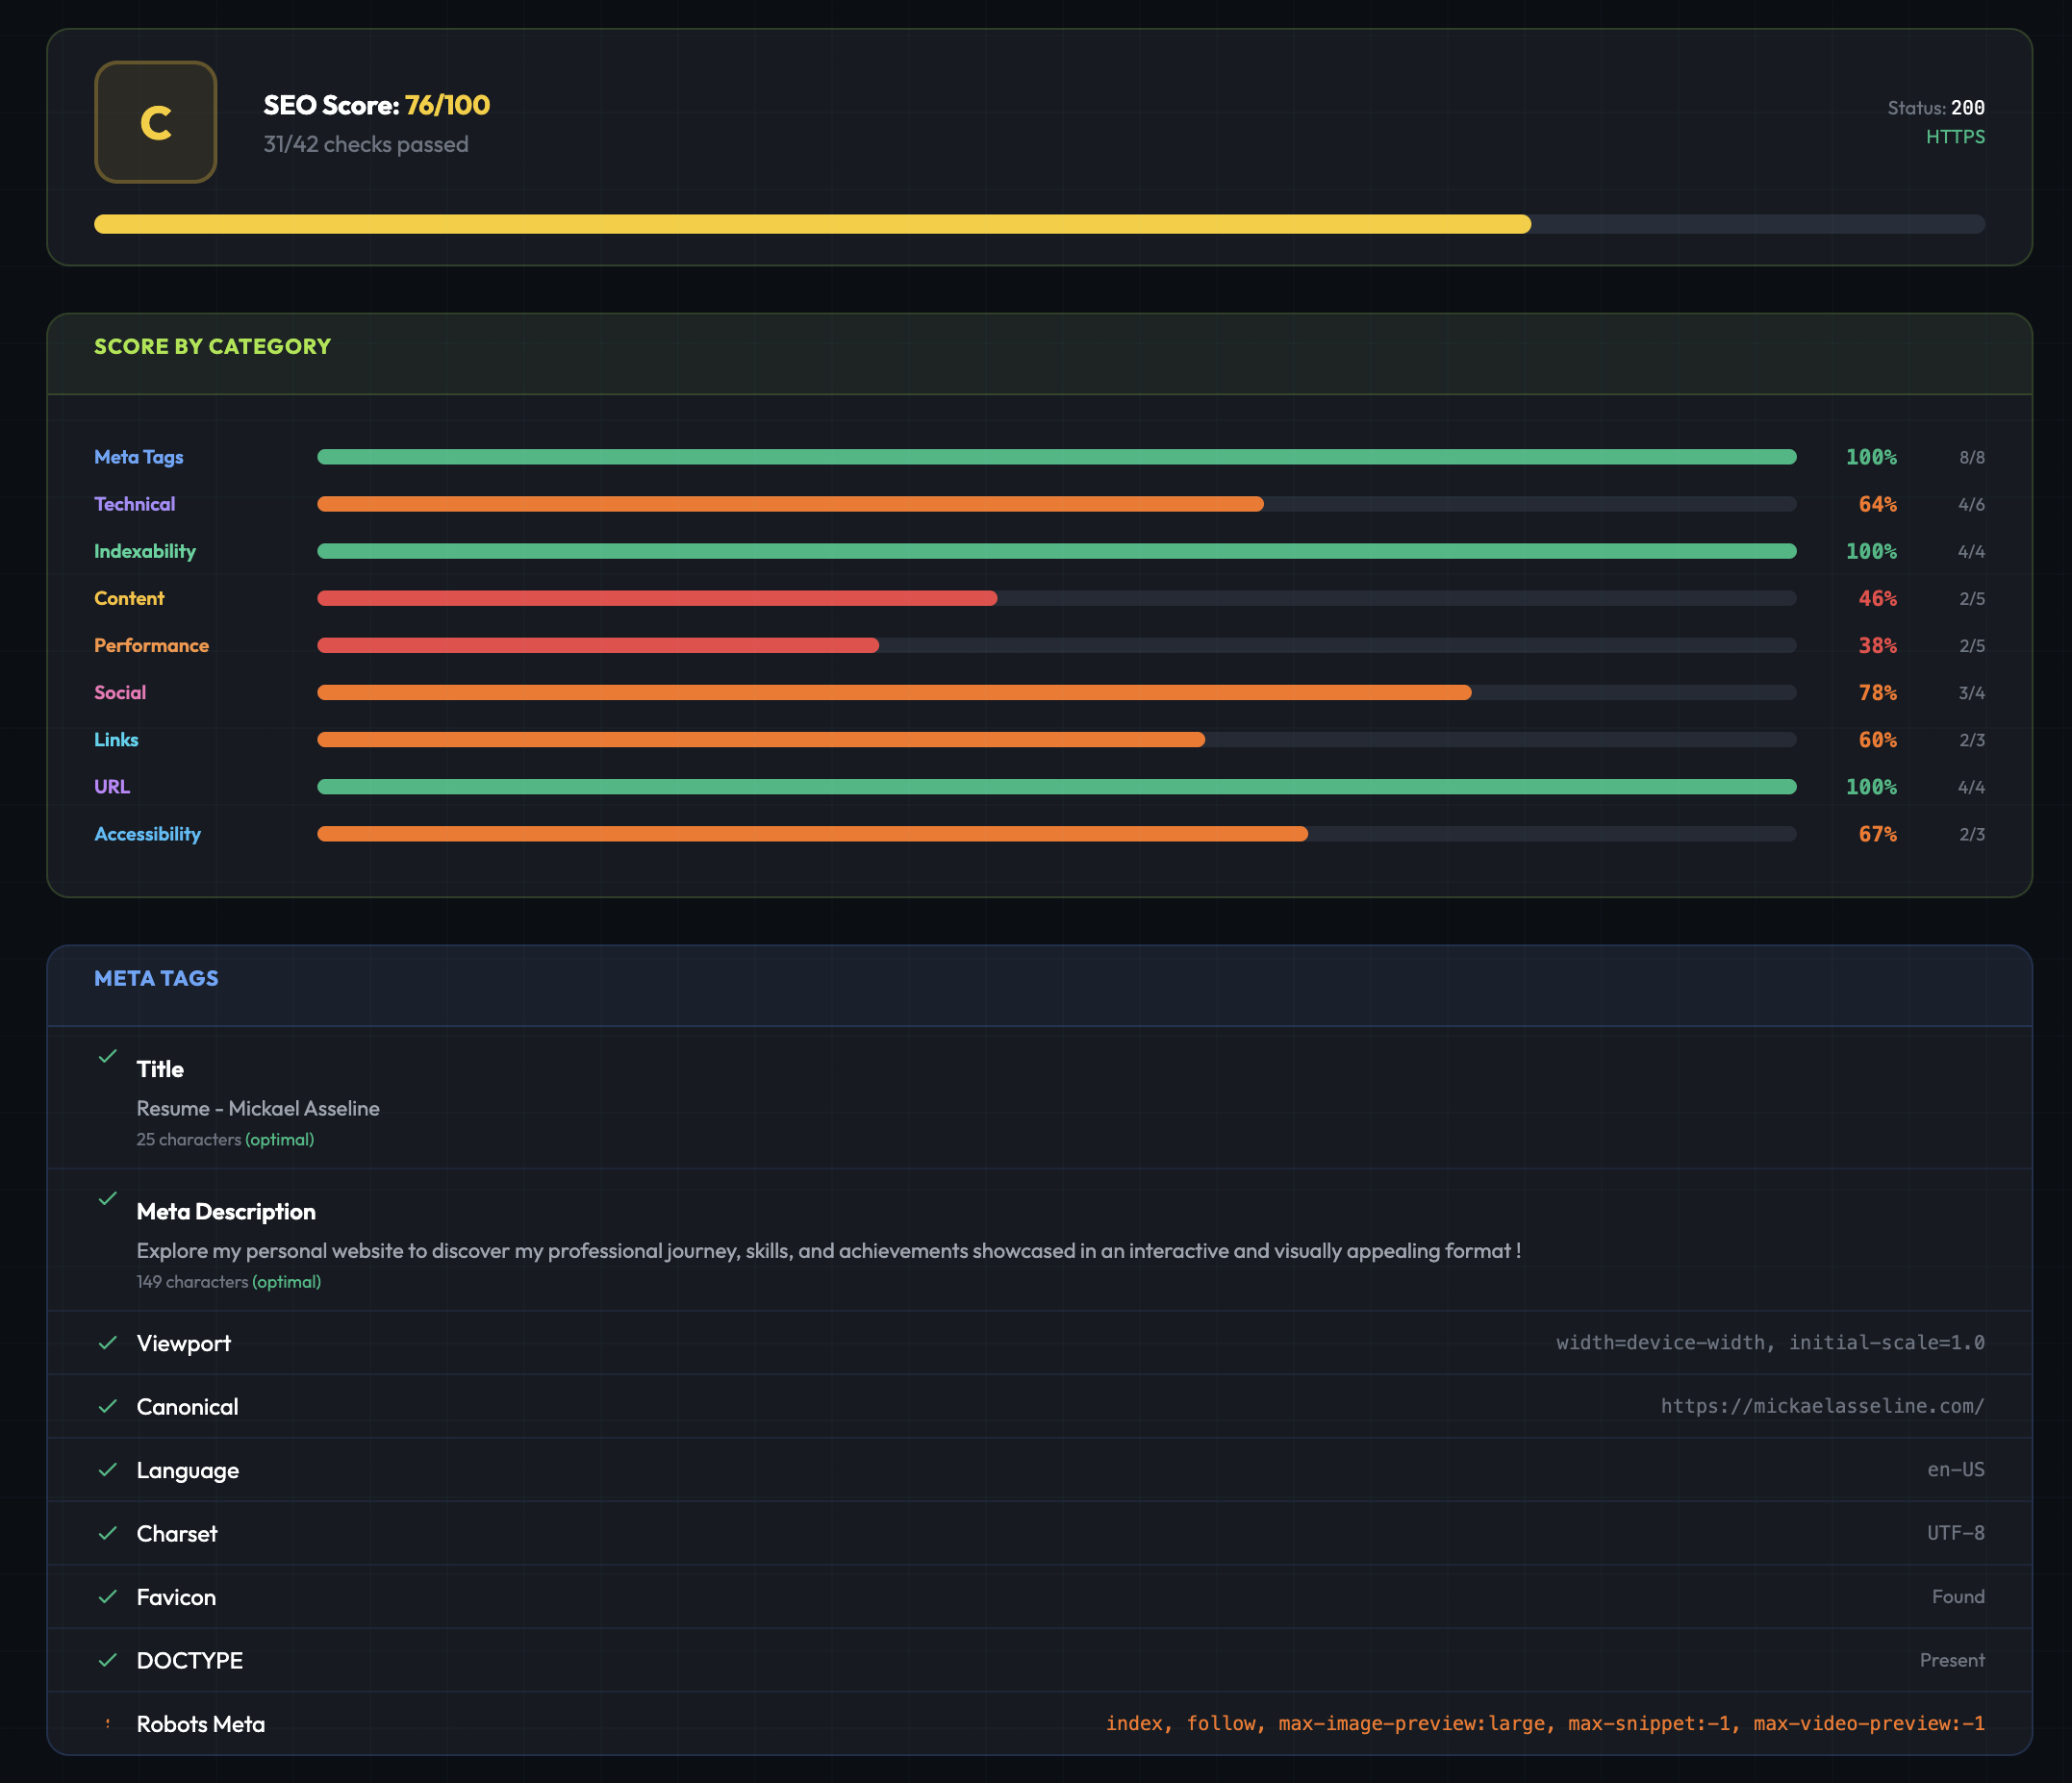Viewport: 2072px width, 1783px height.
Task: Click the canonical URL mickaelasseline.com
Action: (x=1822, y=1406)
